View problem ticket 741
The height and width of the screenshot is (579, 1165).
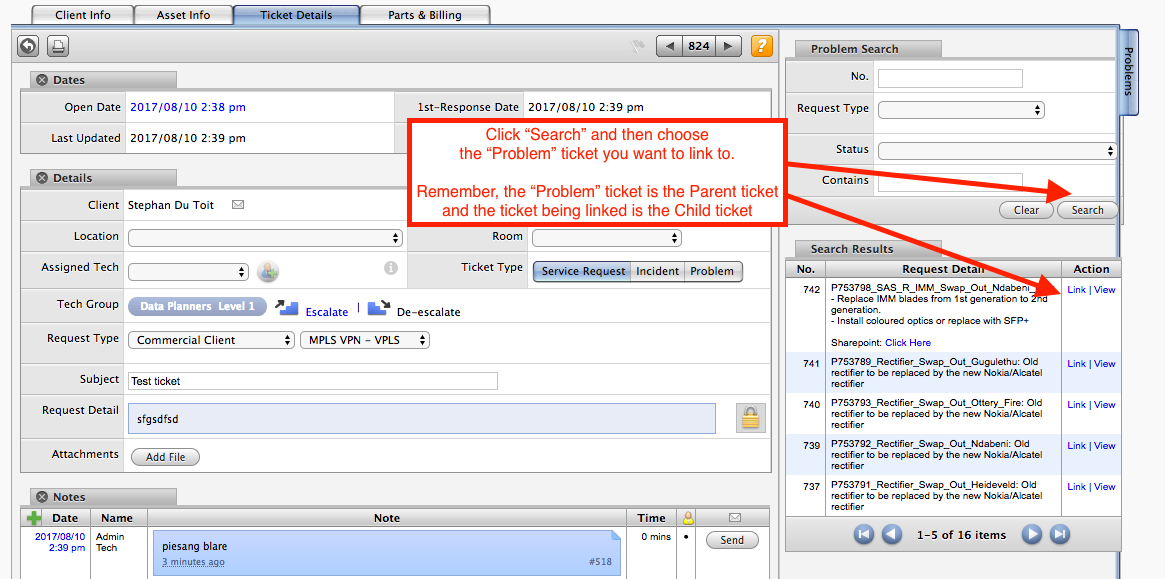click(x=1104, y=364)
